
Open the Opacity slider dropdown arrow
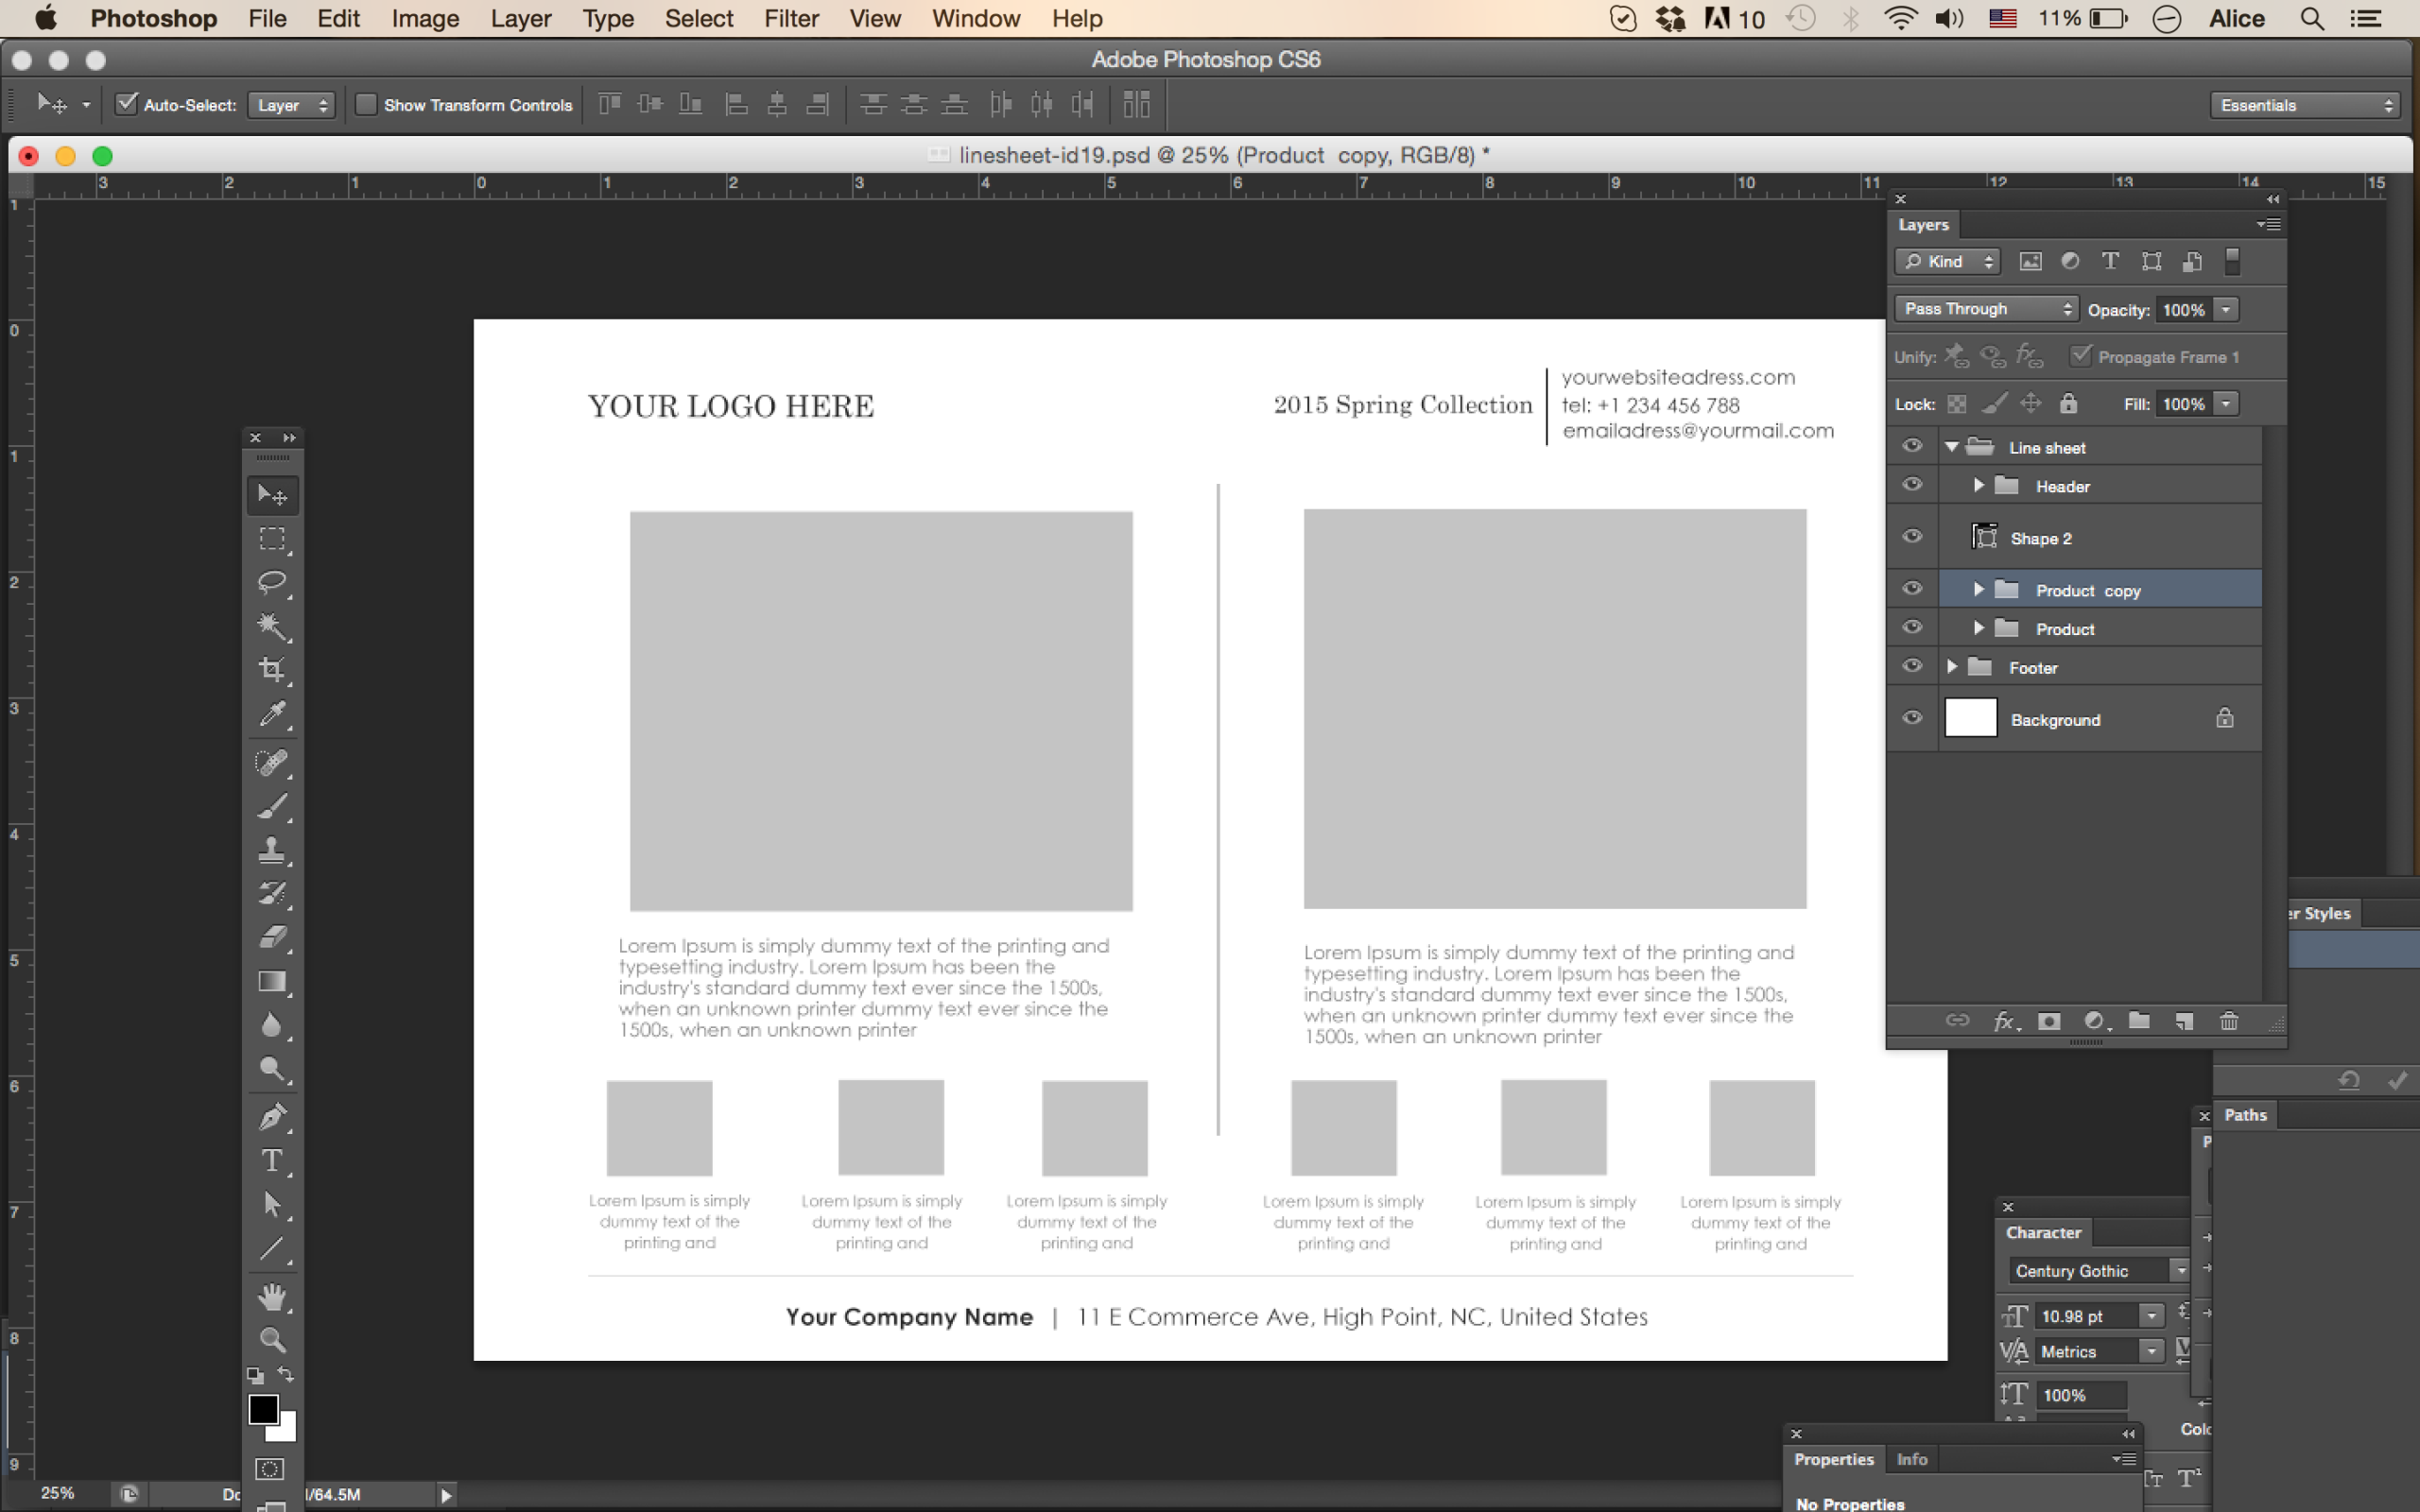[2226, 310]
